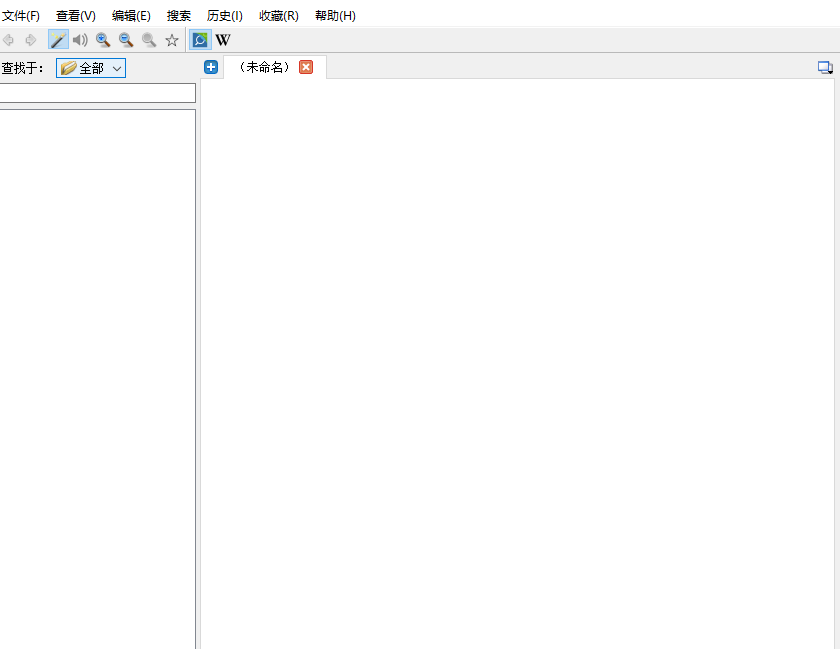This screenshot has height=649, width=840.
Task: Open the 文件(F) menu
Action: [20, 16]
